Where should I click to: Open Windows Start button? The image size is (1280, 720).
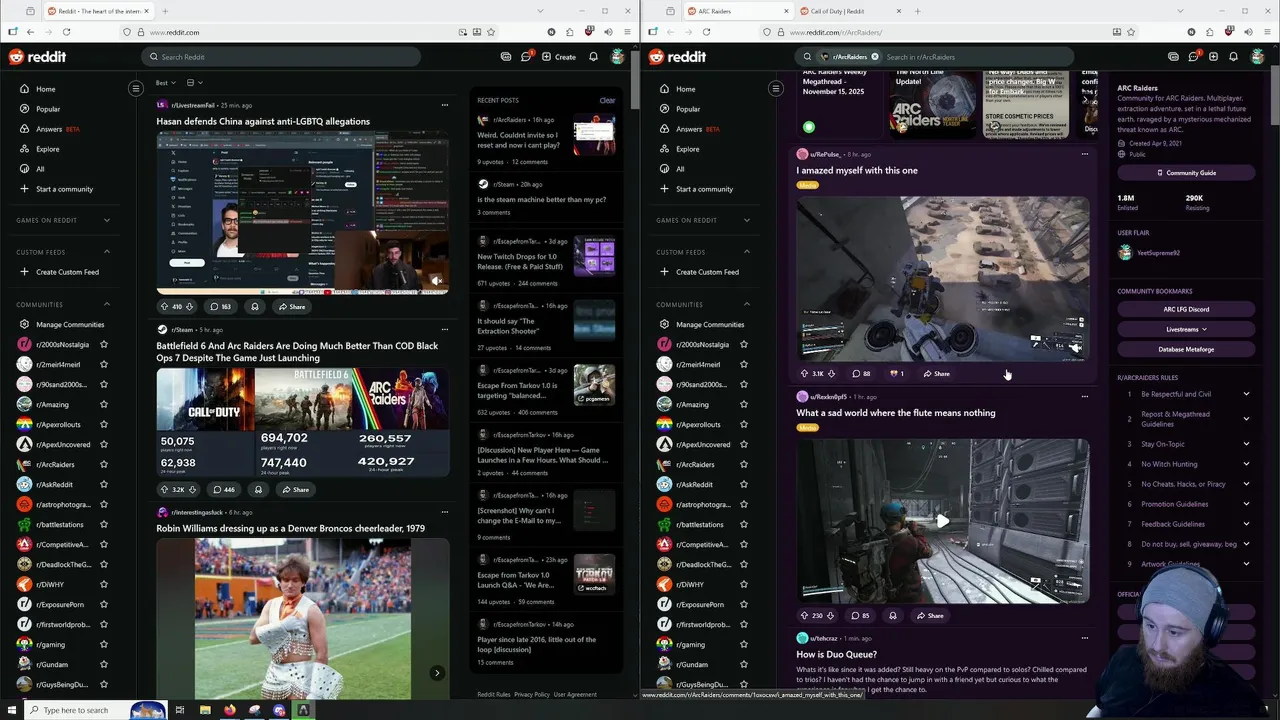tap(10, 710)
